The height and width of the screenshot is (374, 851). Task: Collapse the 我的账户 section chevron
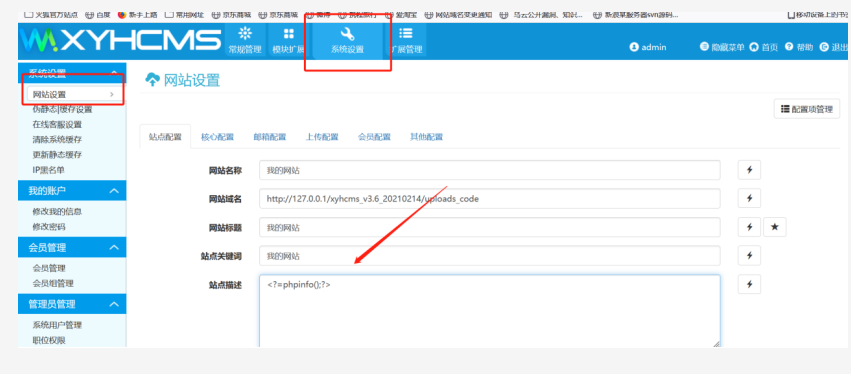[x=114, y=191]
